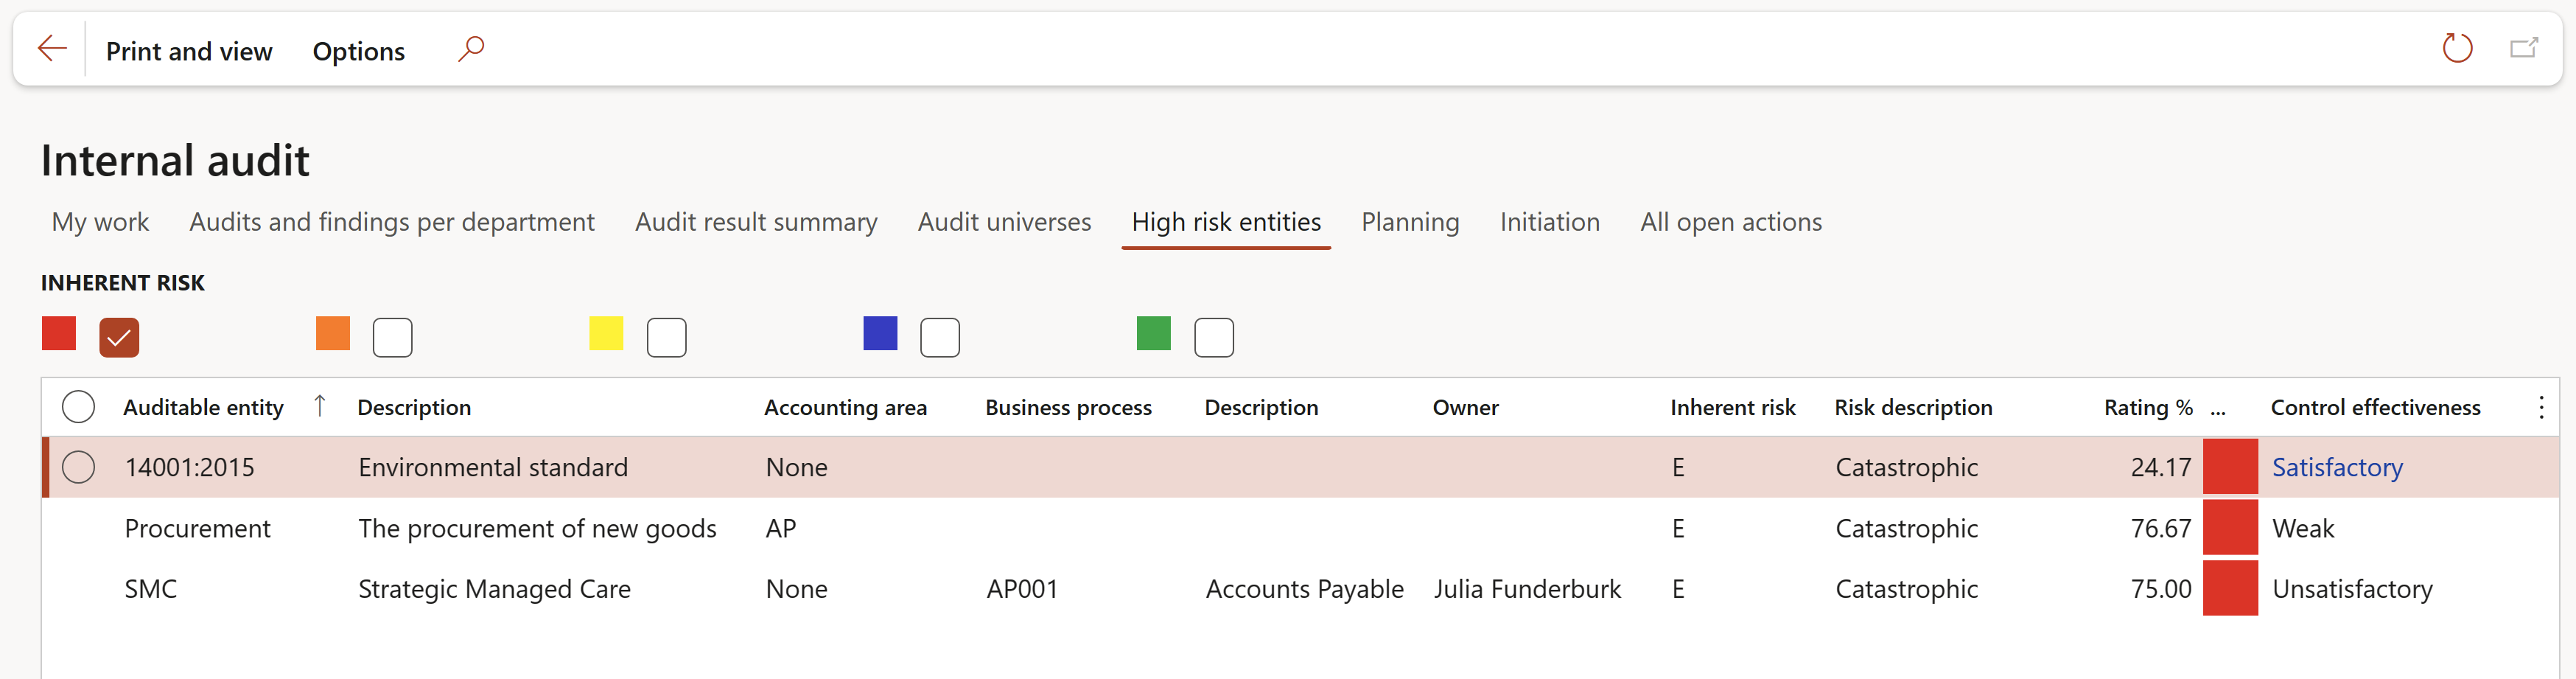Image resolution: width=2576 pixels, height=679 pixels.
Task: Click the yellow inherent risk color square
Action: [x=606, y=333]
